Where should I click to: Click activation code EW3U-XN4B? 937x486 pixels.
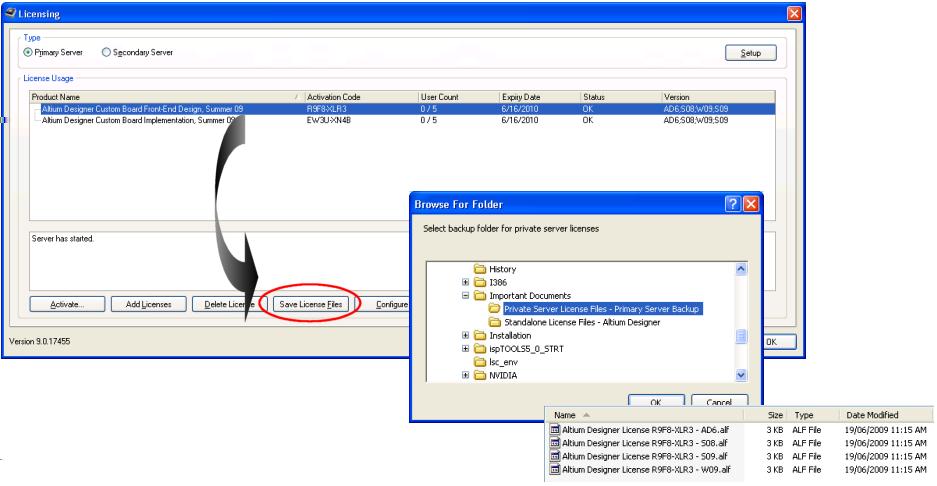(329, 120)
